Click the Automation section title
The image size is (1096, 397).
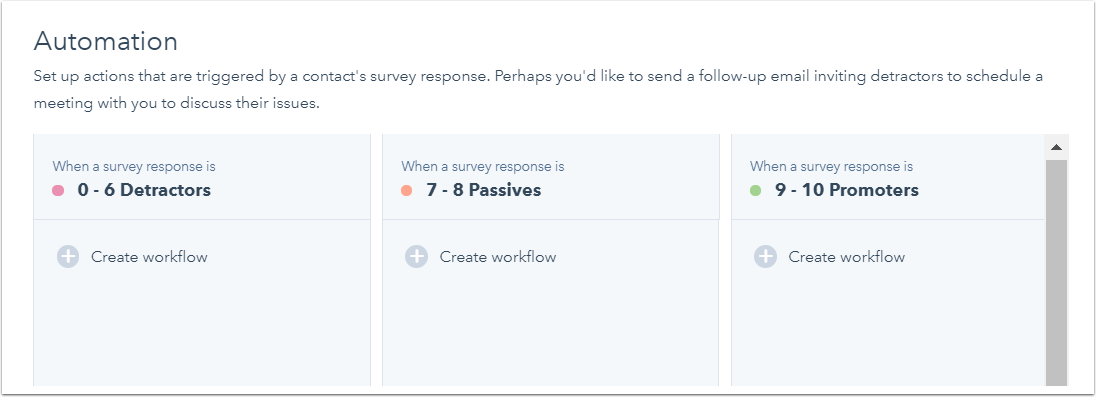(106, 41)
